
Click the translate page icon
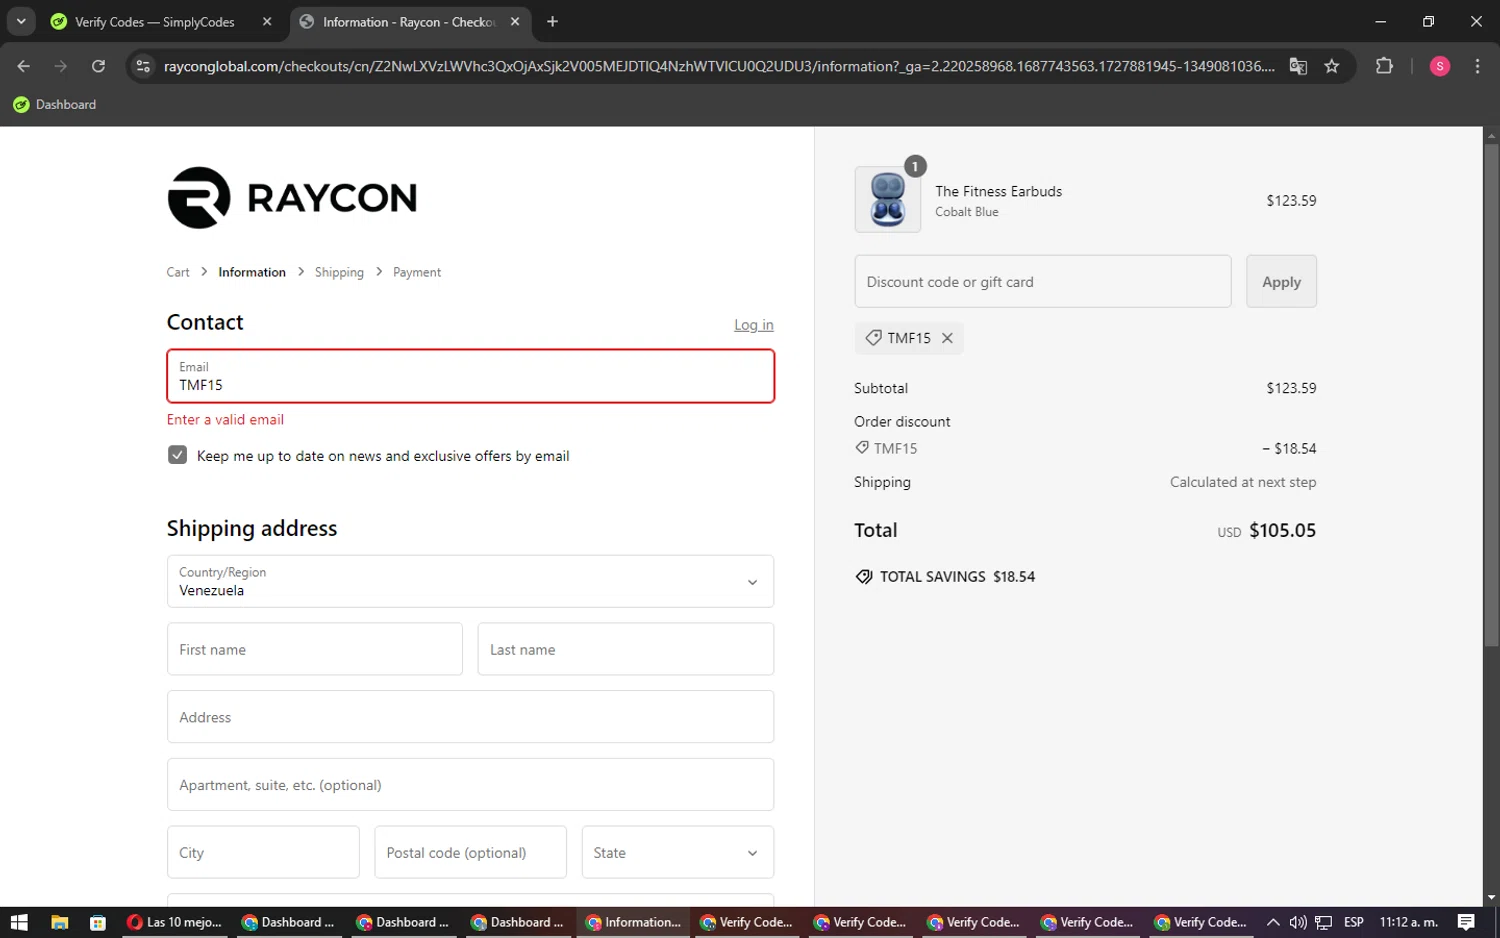pos(1298,66)
